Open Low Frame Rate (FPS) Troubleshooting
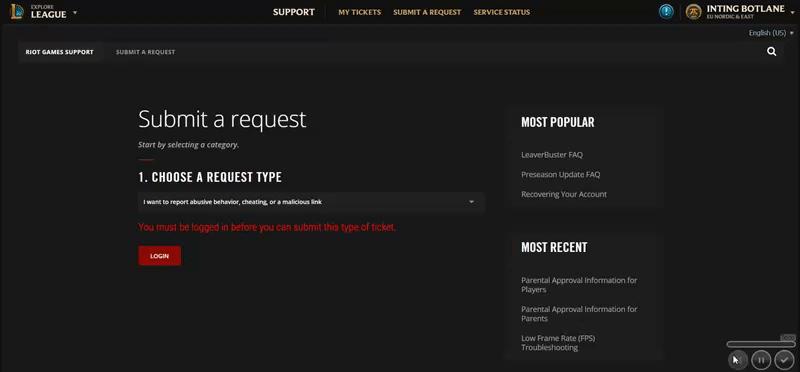Image resolution: width=800 pixels, height=372 pixels. tap(558, 342)
